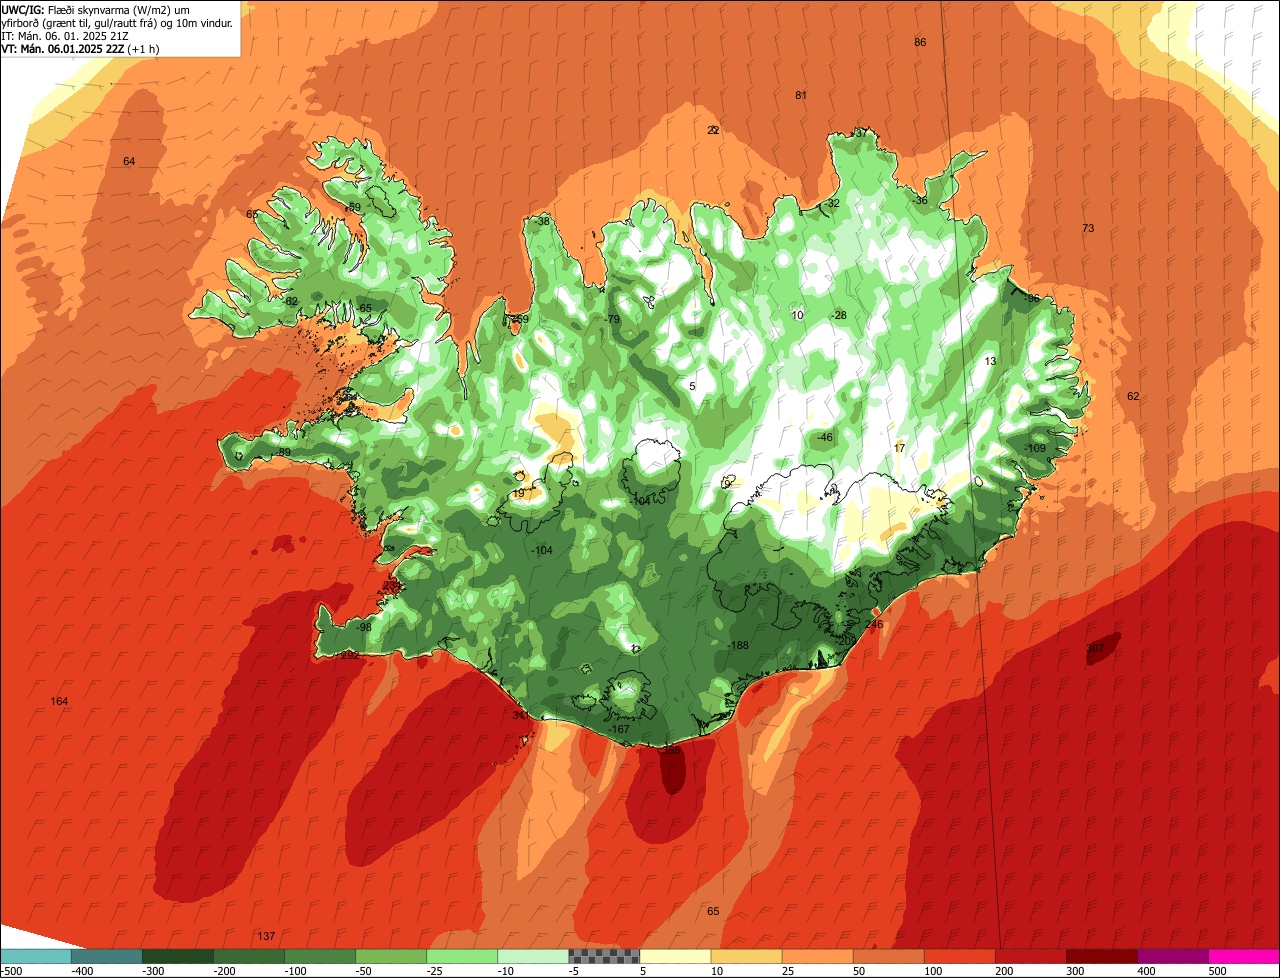Pick the magenta legend swatch above 500
Screen dimensions: 1280x978
[1243, 956]
